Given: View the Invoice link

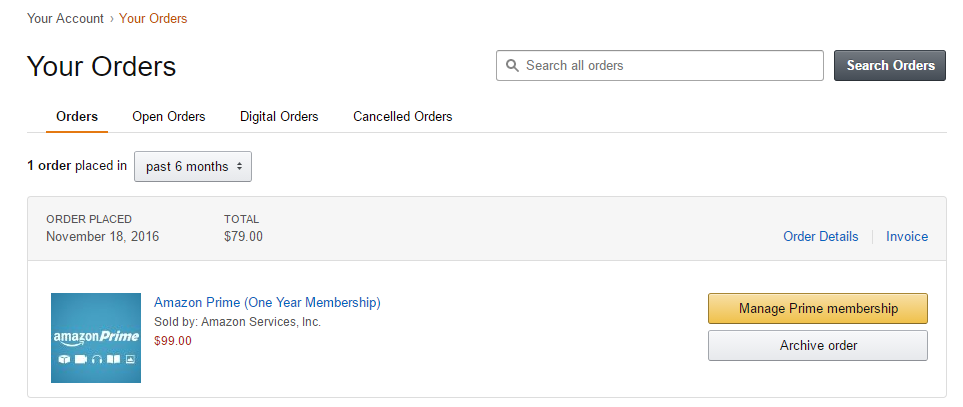Looking at the screenshot, I should 906,237.
